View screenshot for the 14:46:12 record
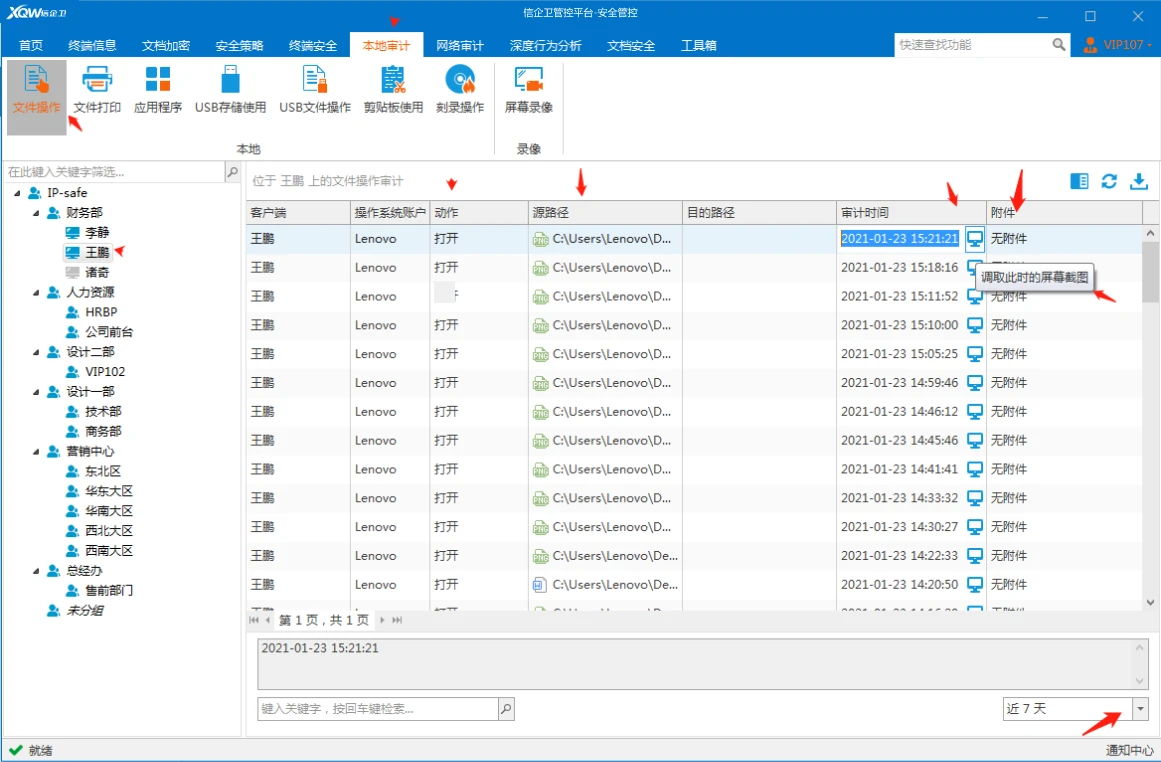 [x=975, y=412]
